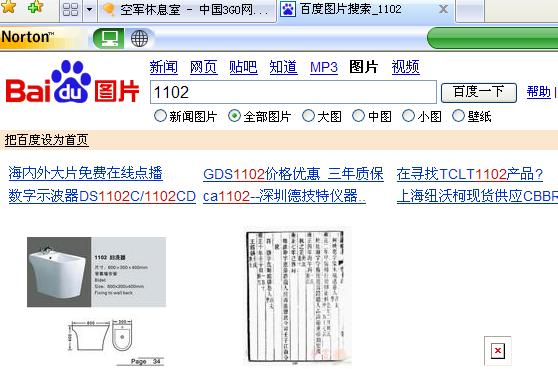Screen dimensions: 558x369
Task: Open the 新闻 search category
Action: (x=164, y=67)
